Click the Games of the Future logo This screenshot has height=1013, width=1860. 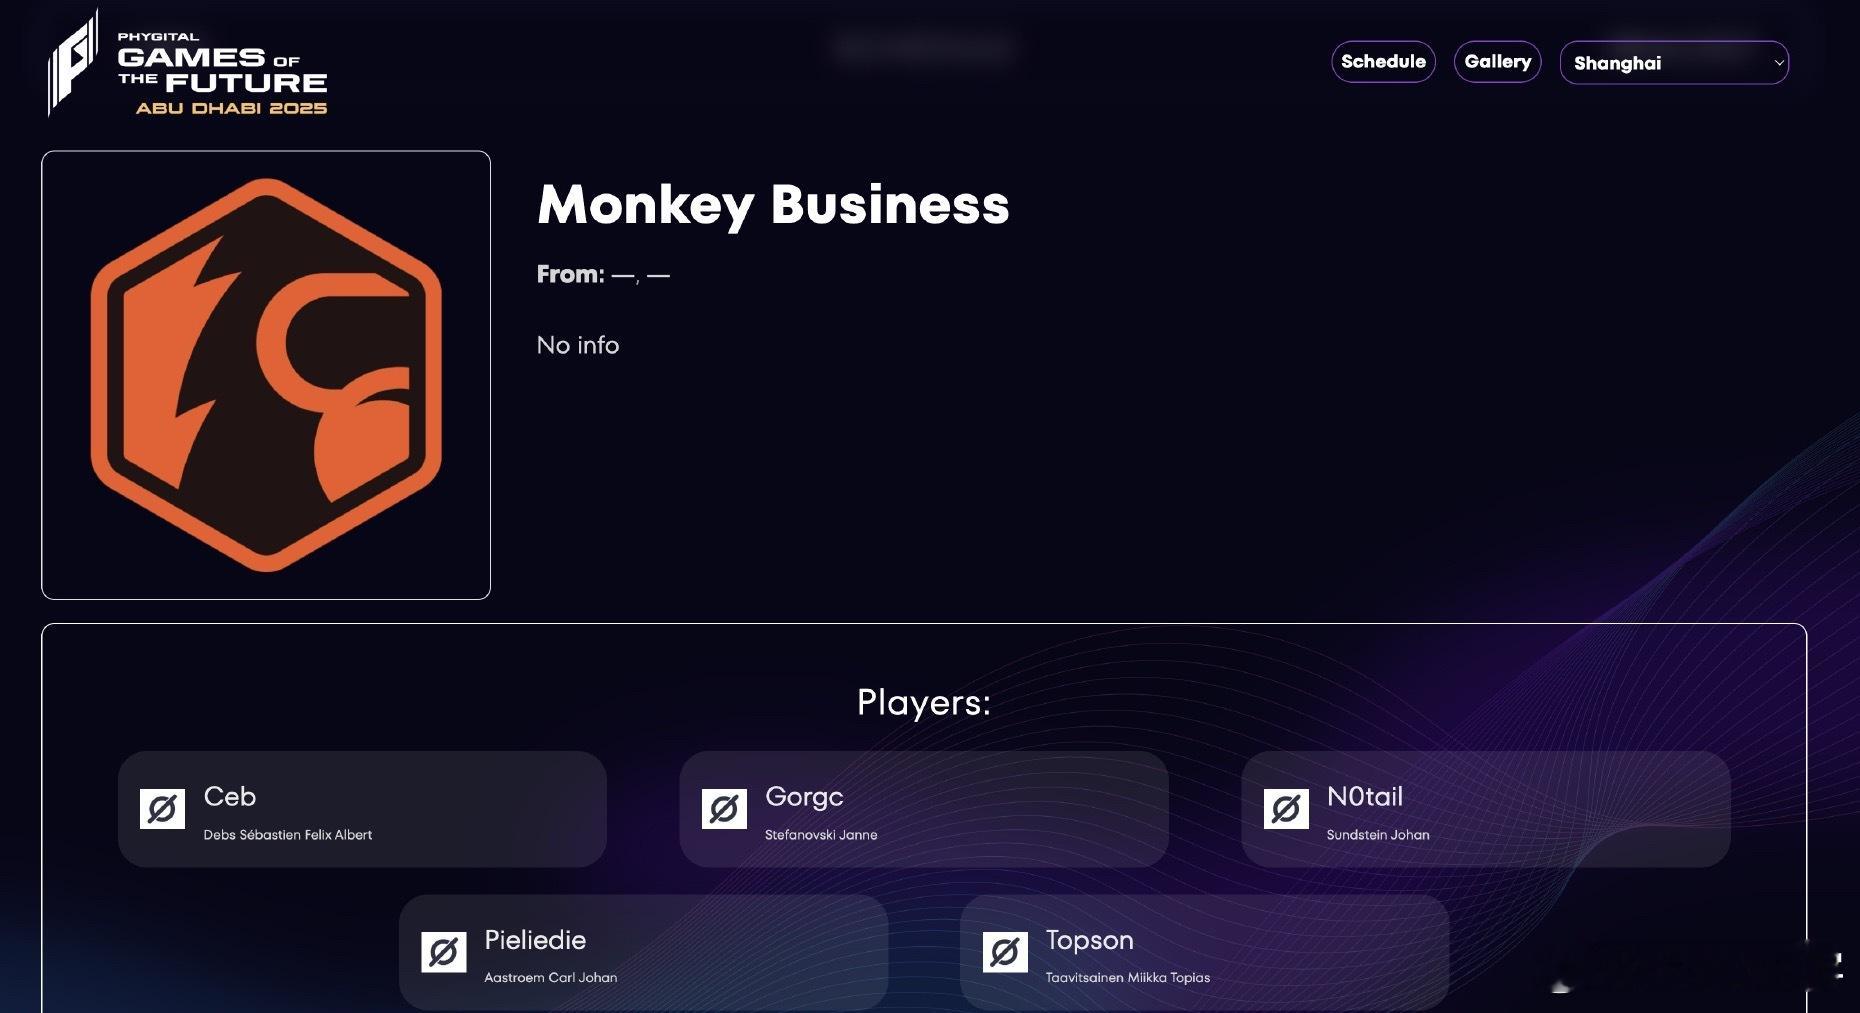pyautogui.click(x=187, y=64)
